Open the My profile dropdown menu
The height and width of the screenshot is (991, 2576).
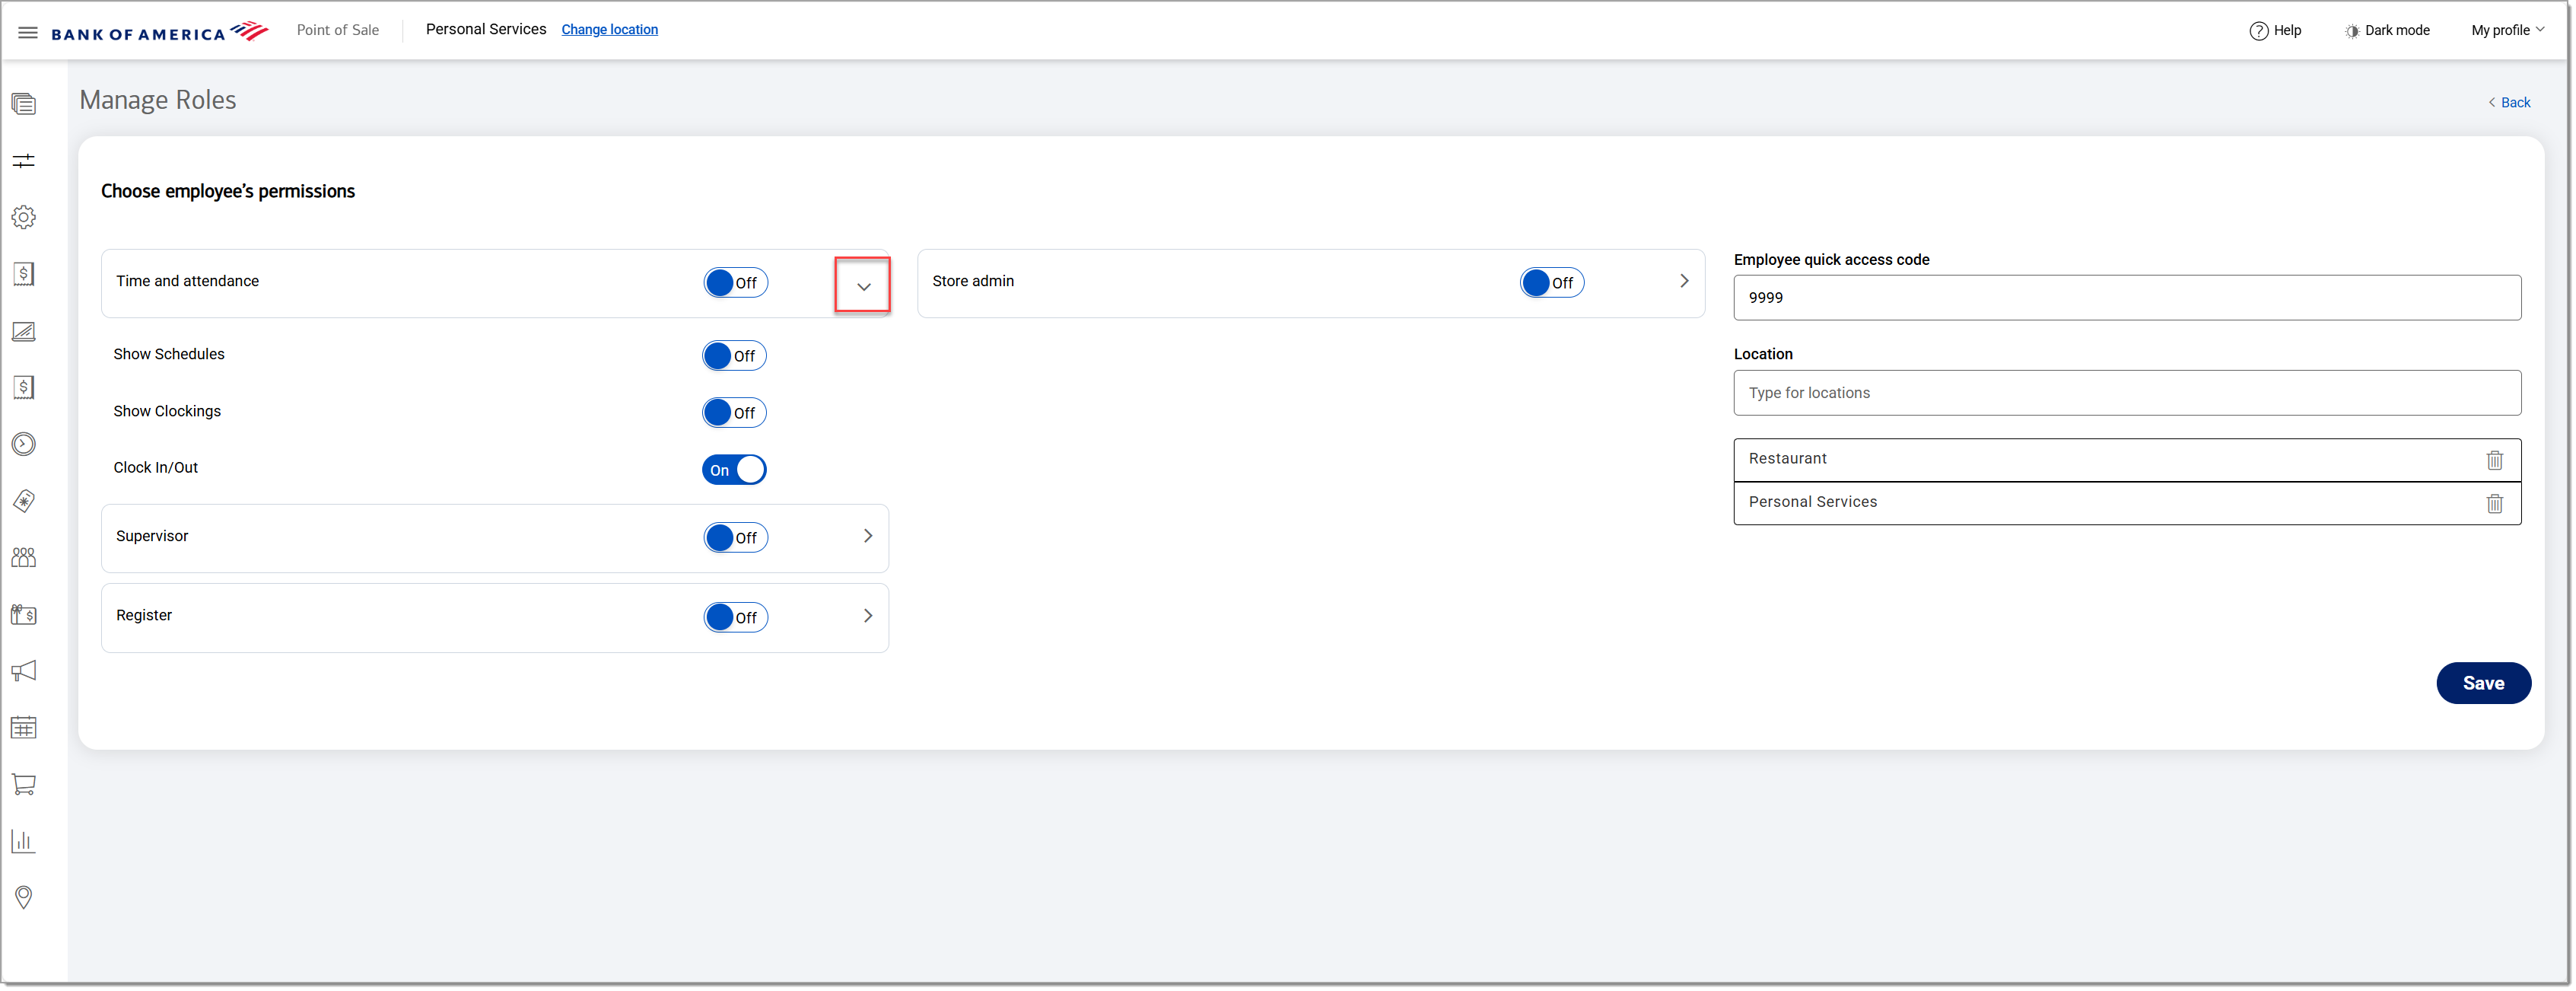click(2507, 30)
